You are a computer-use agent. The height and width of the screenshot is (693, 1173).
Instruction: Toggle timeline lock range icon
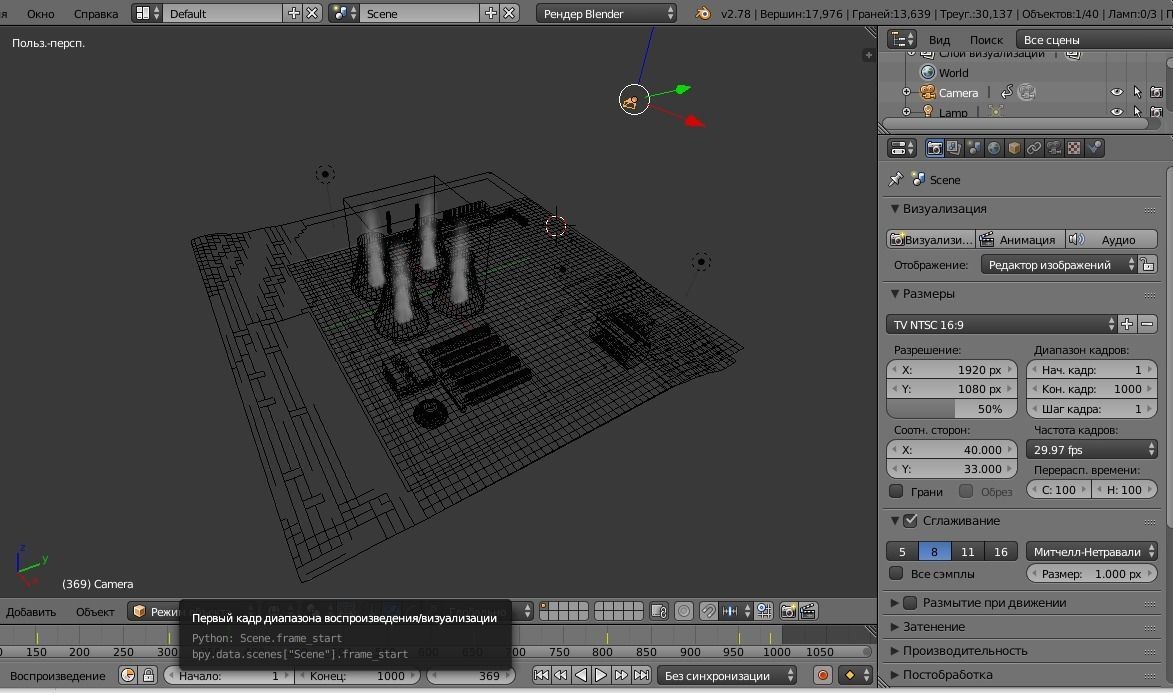tap(149, 676)
